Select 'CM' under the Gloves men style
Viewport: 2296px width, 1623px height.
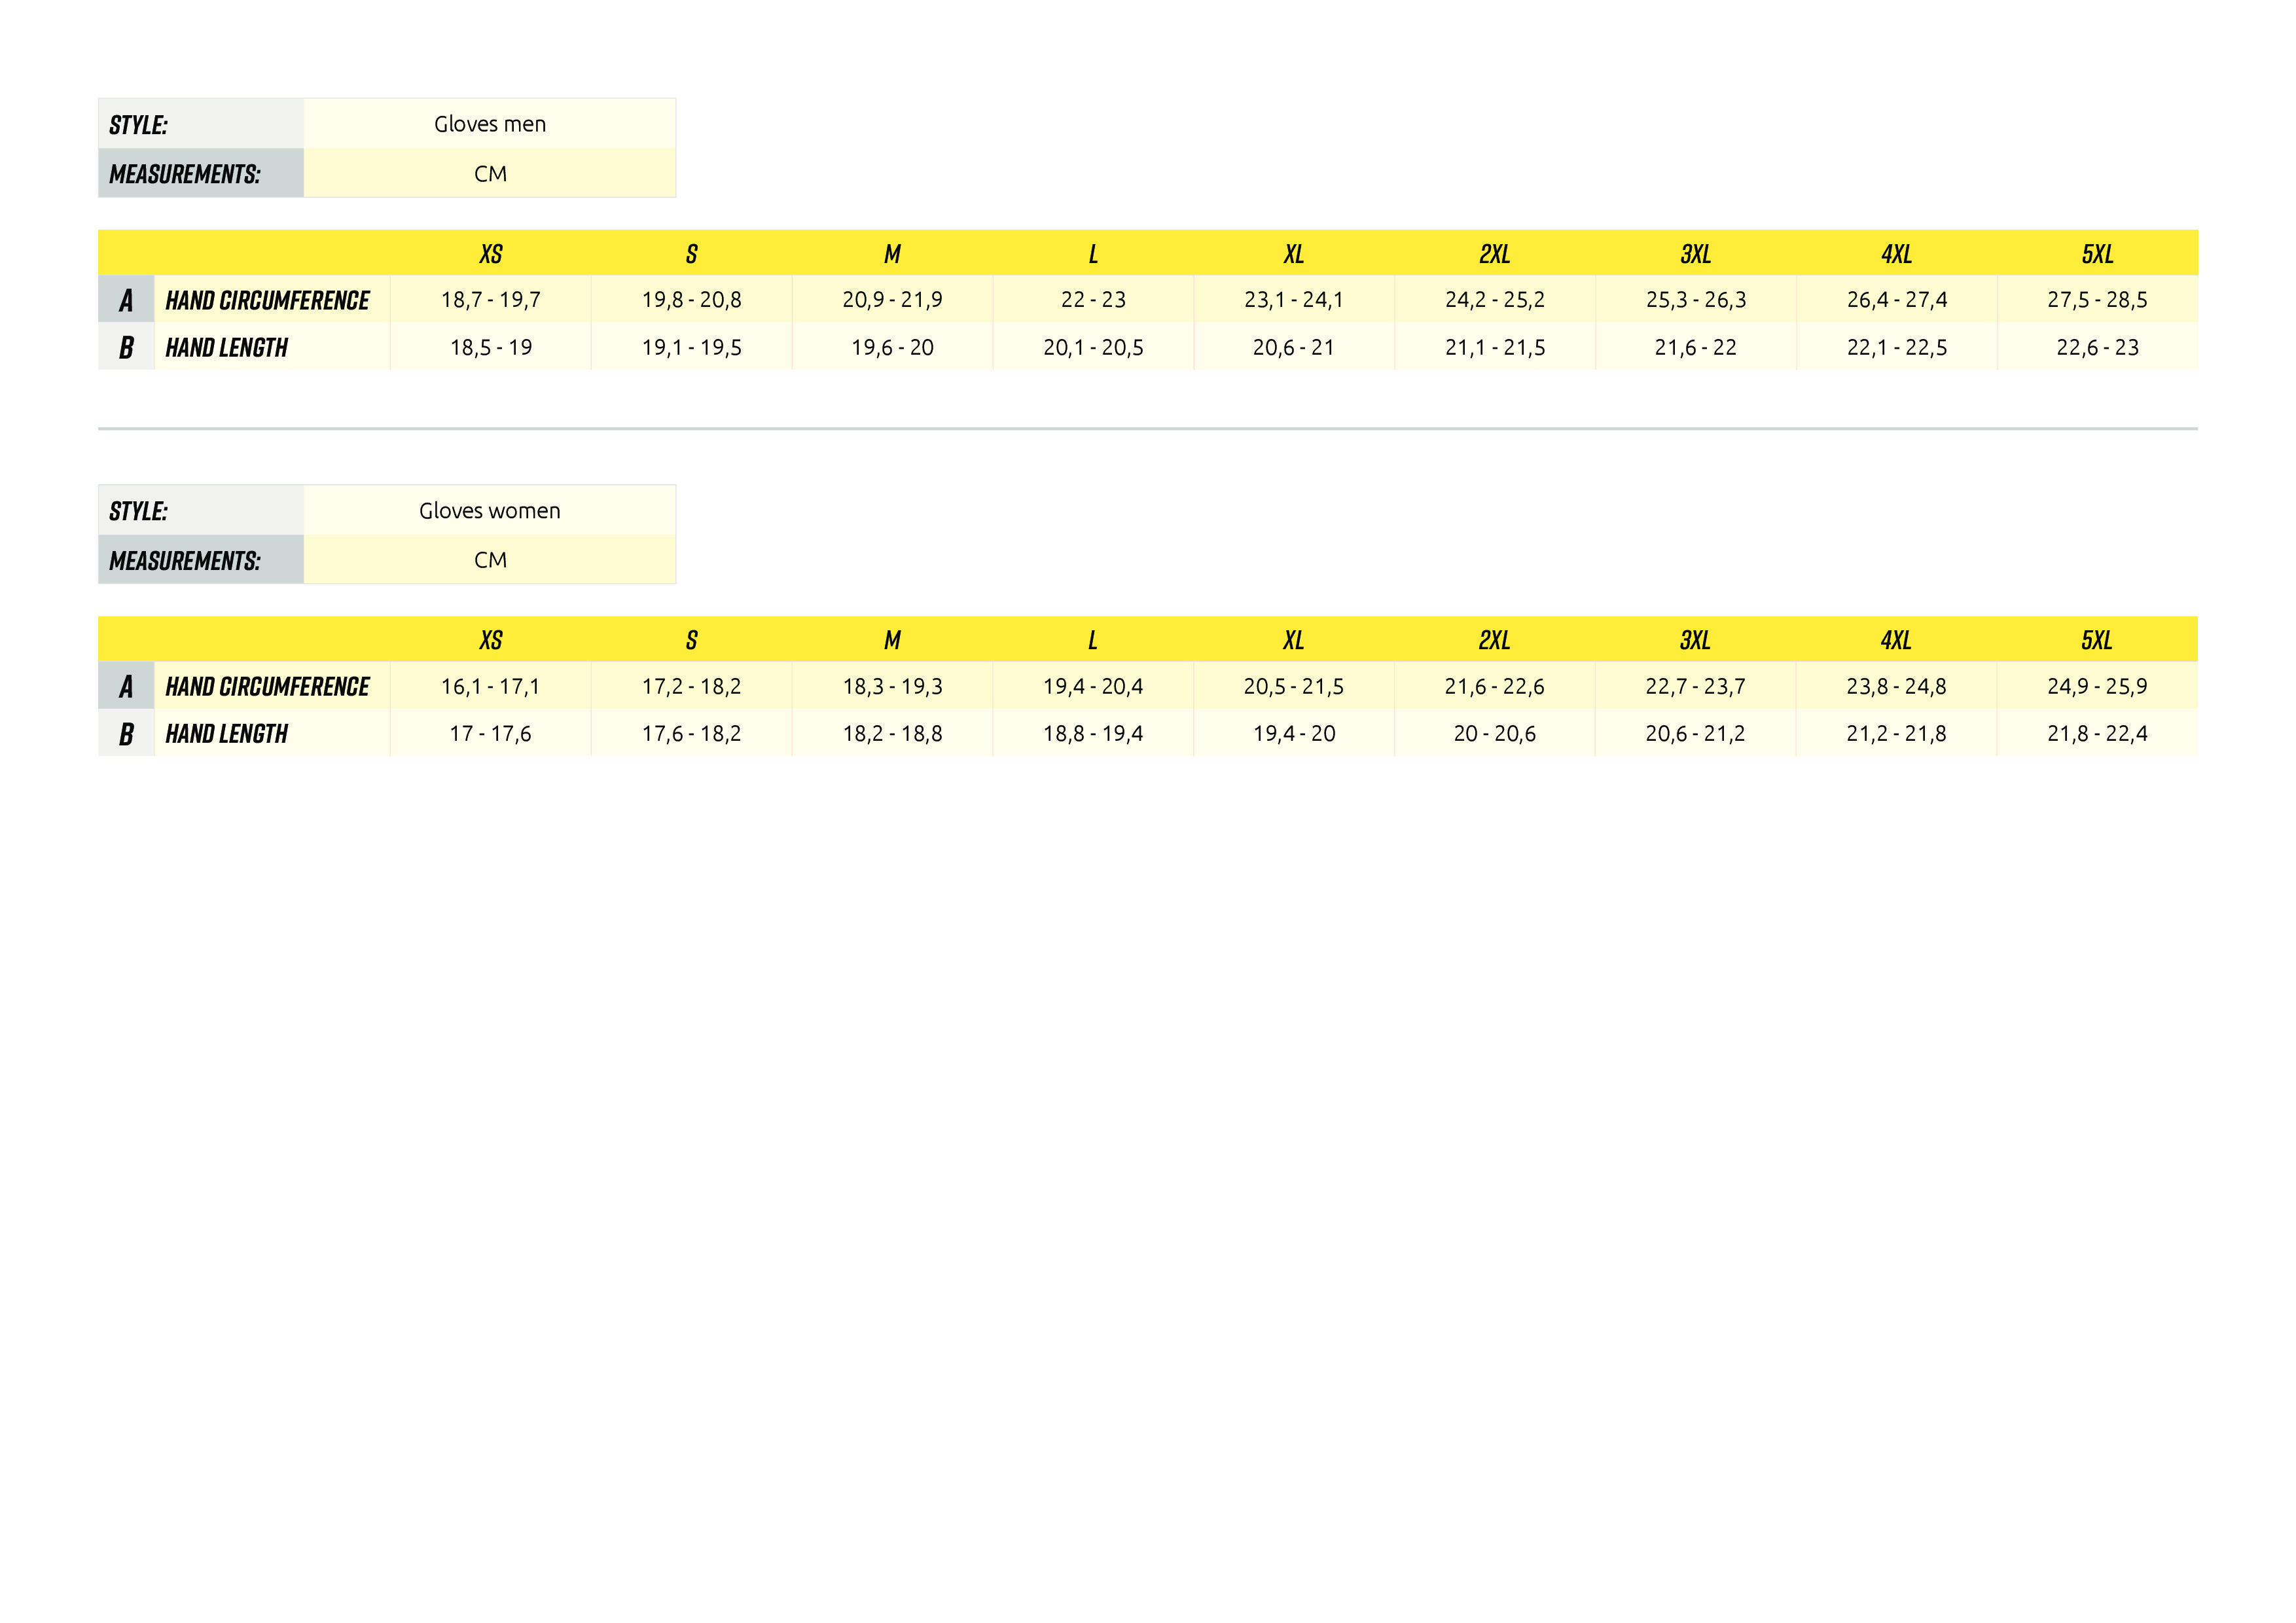point(490,173)
